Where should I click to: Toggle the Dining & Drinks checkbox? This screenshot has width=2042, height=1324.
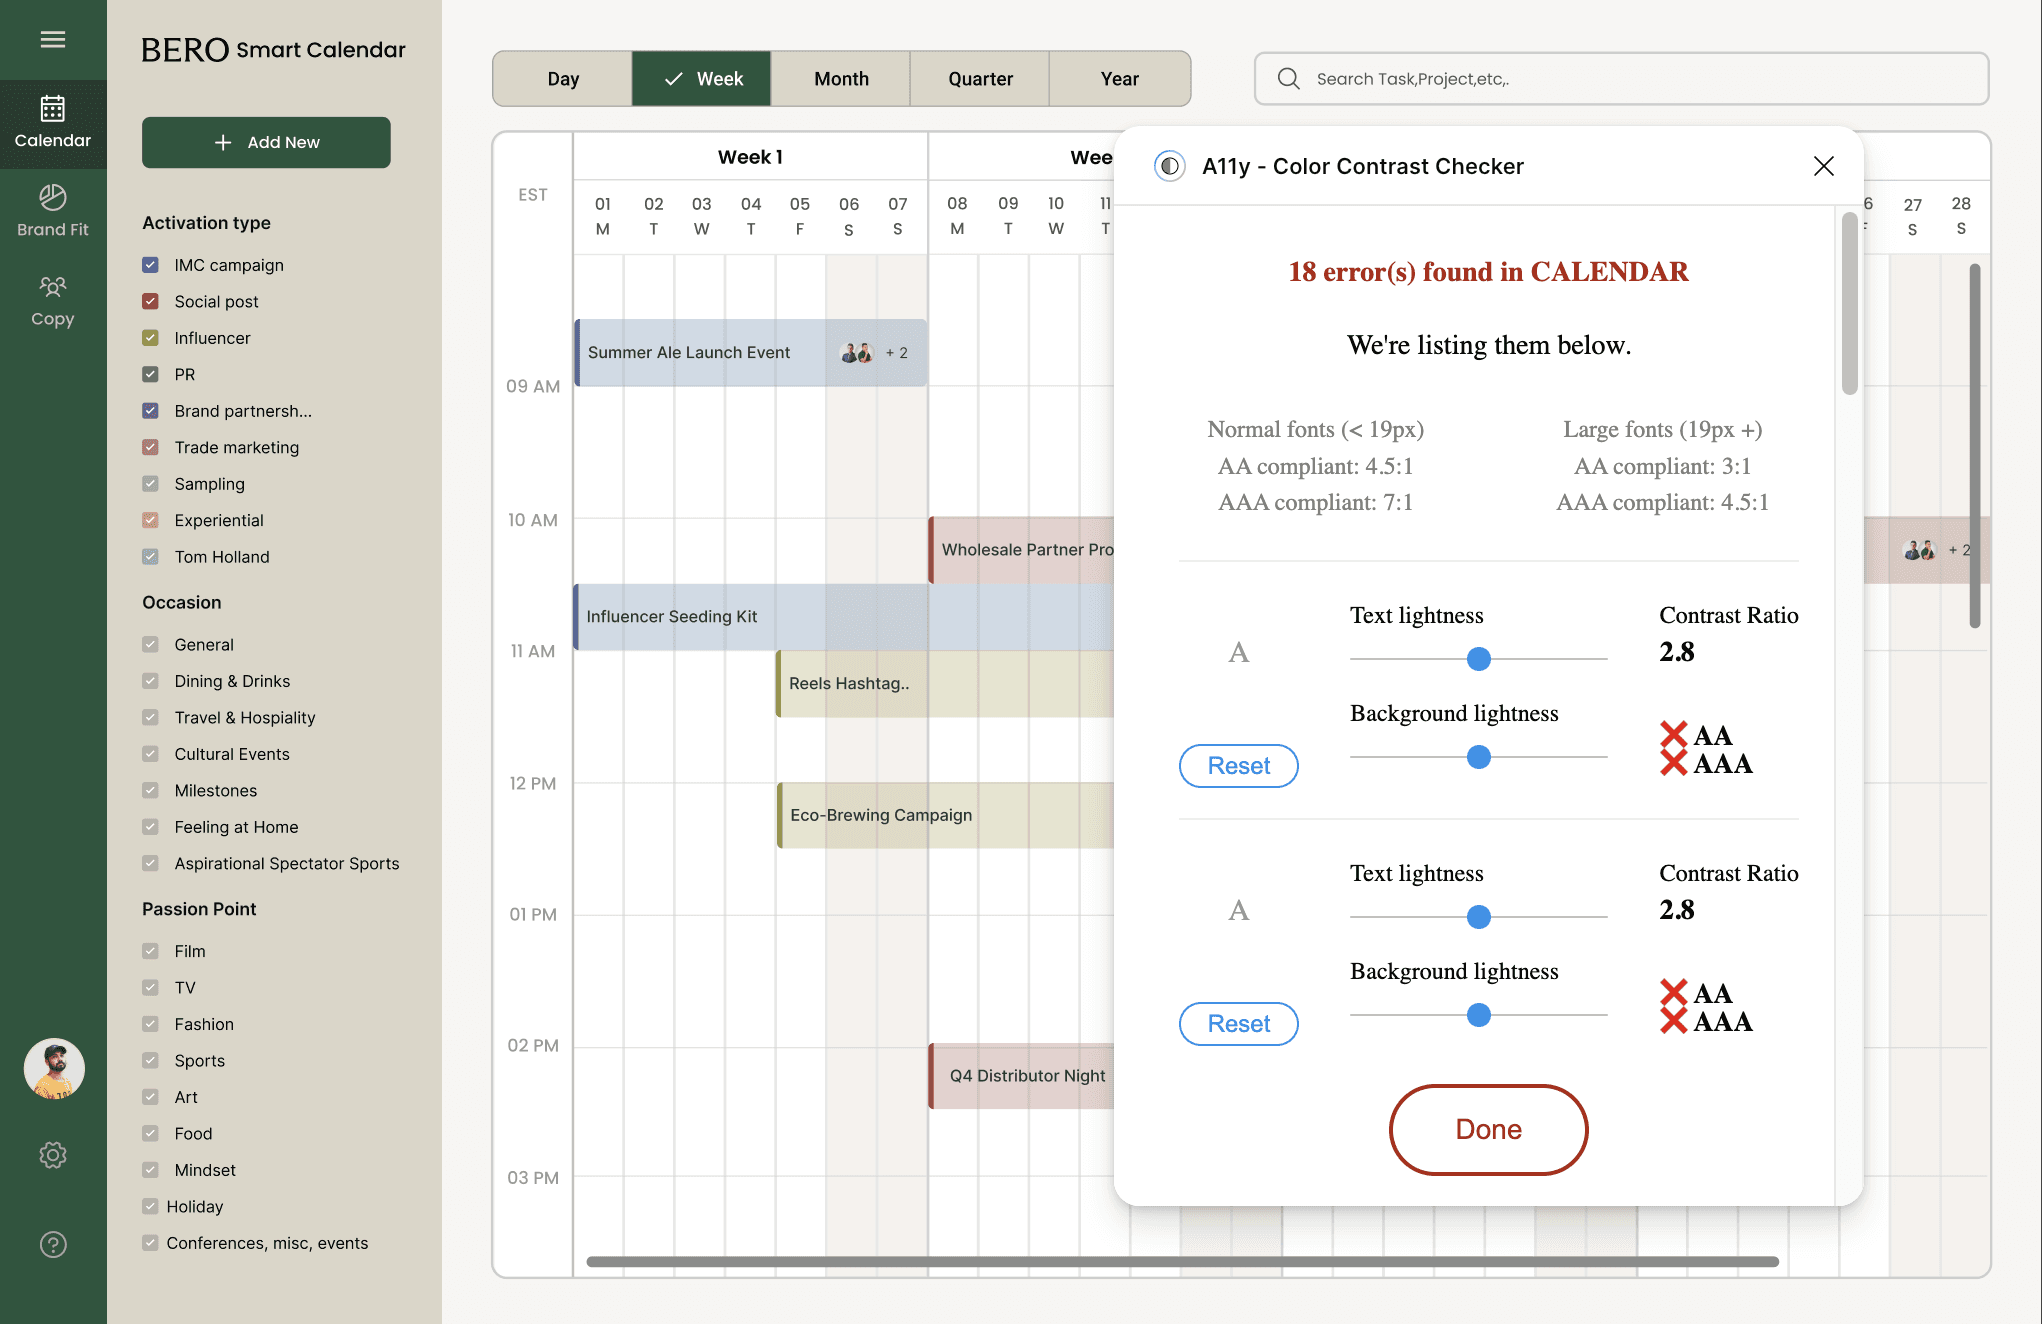click(x=150, y=681)
